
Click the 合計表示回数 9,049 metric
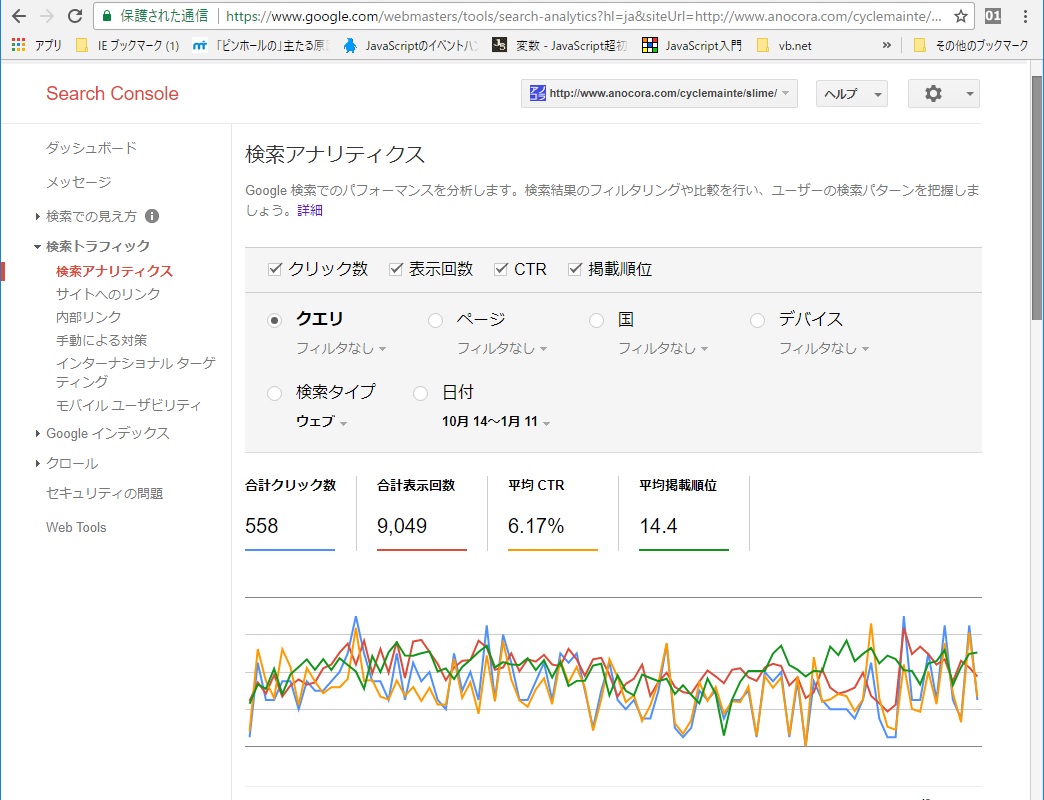click(421, 513)
